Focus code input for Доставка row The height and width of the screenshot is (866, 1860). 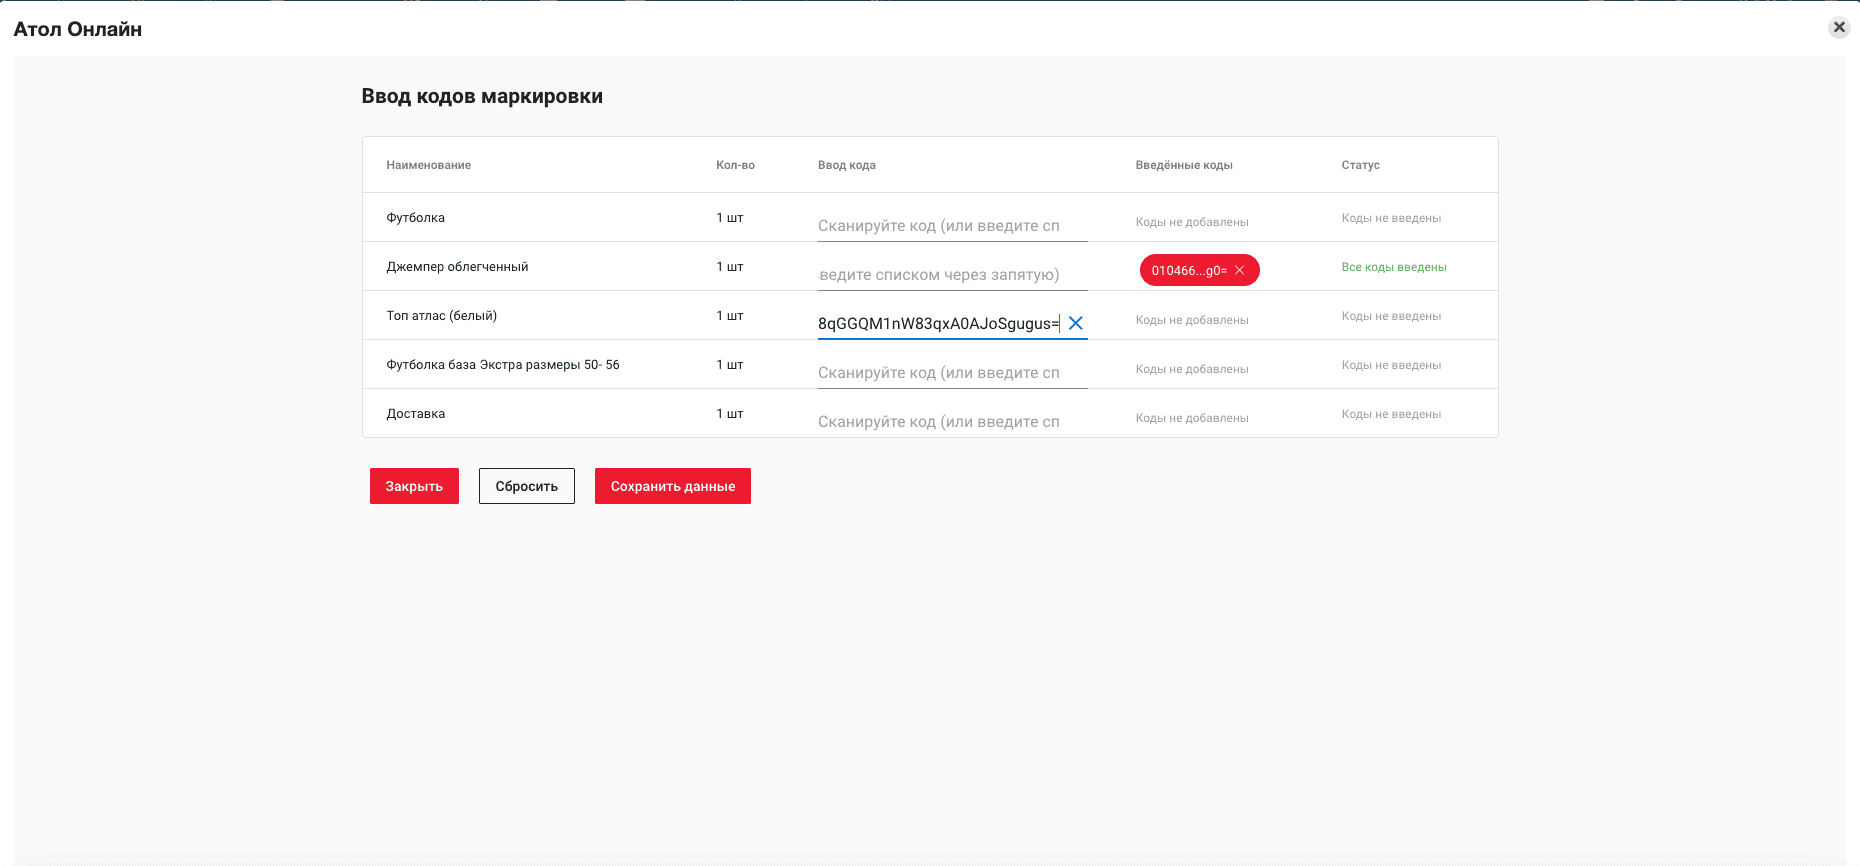[952, 421]
